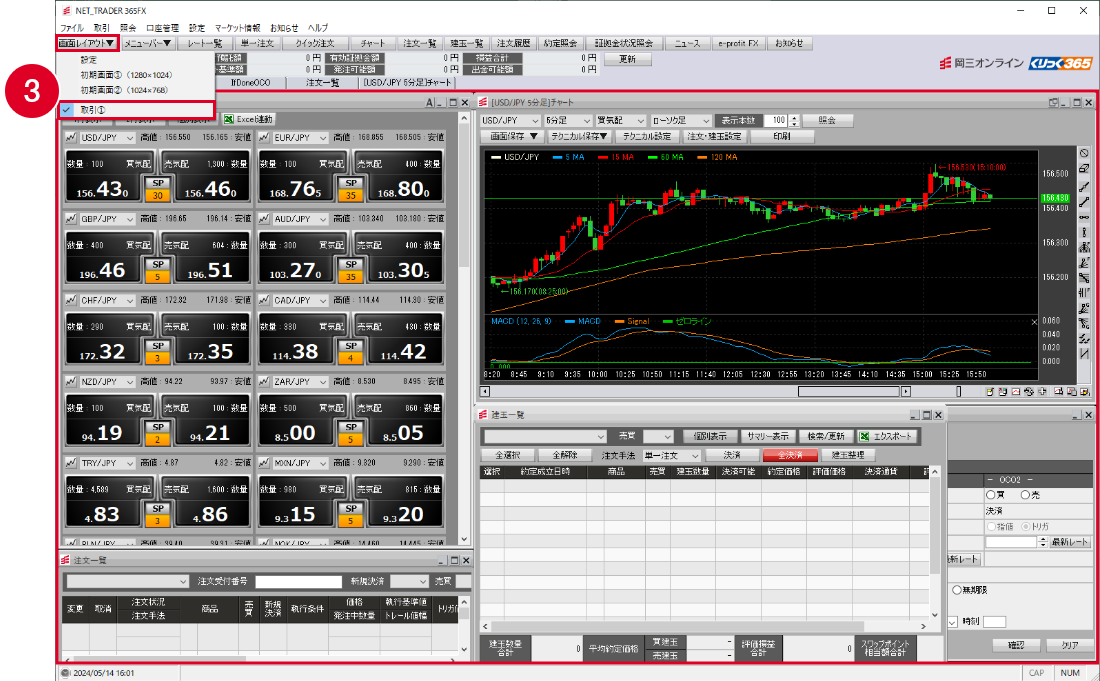Select the vertical cycle lines drawing tool

1084,292
